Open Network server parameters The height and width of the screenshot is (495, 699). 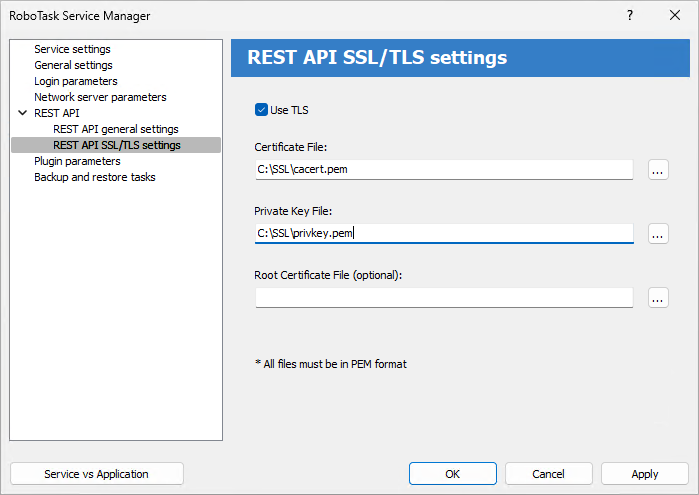point(100,97)
